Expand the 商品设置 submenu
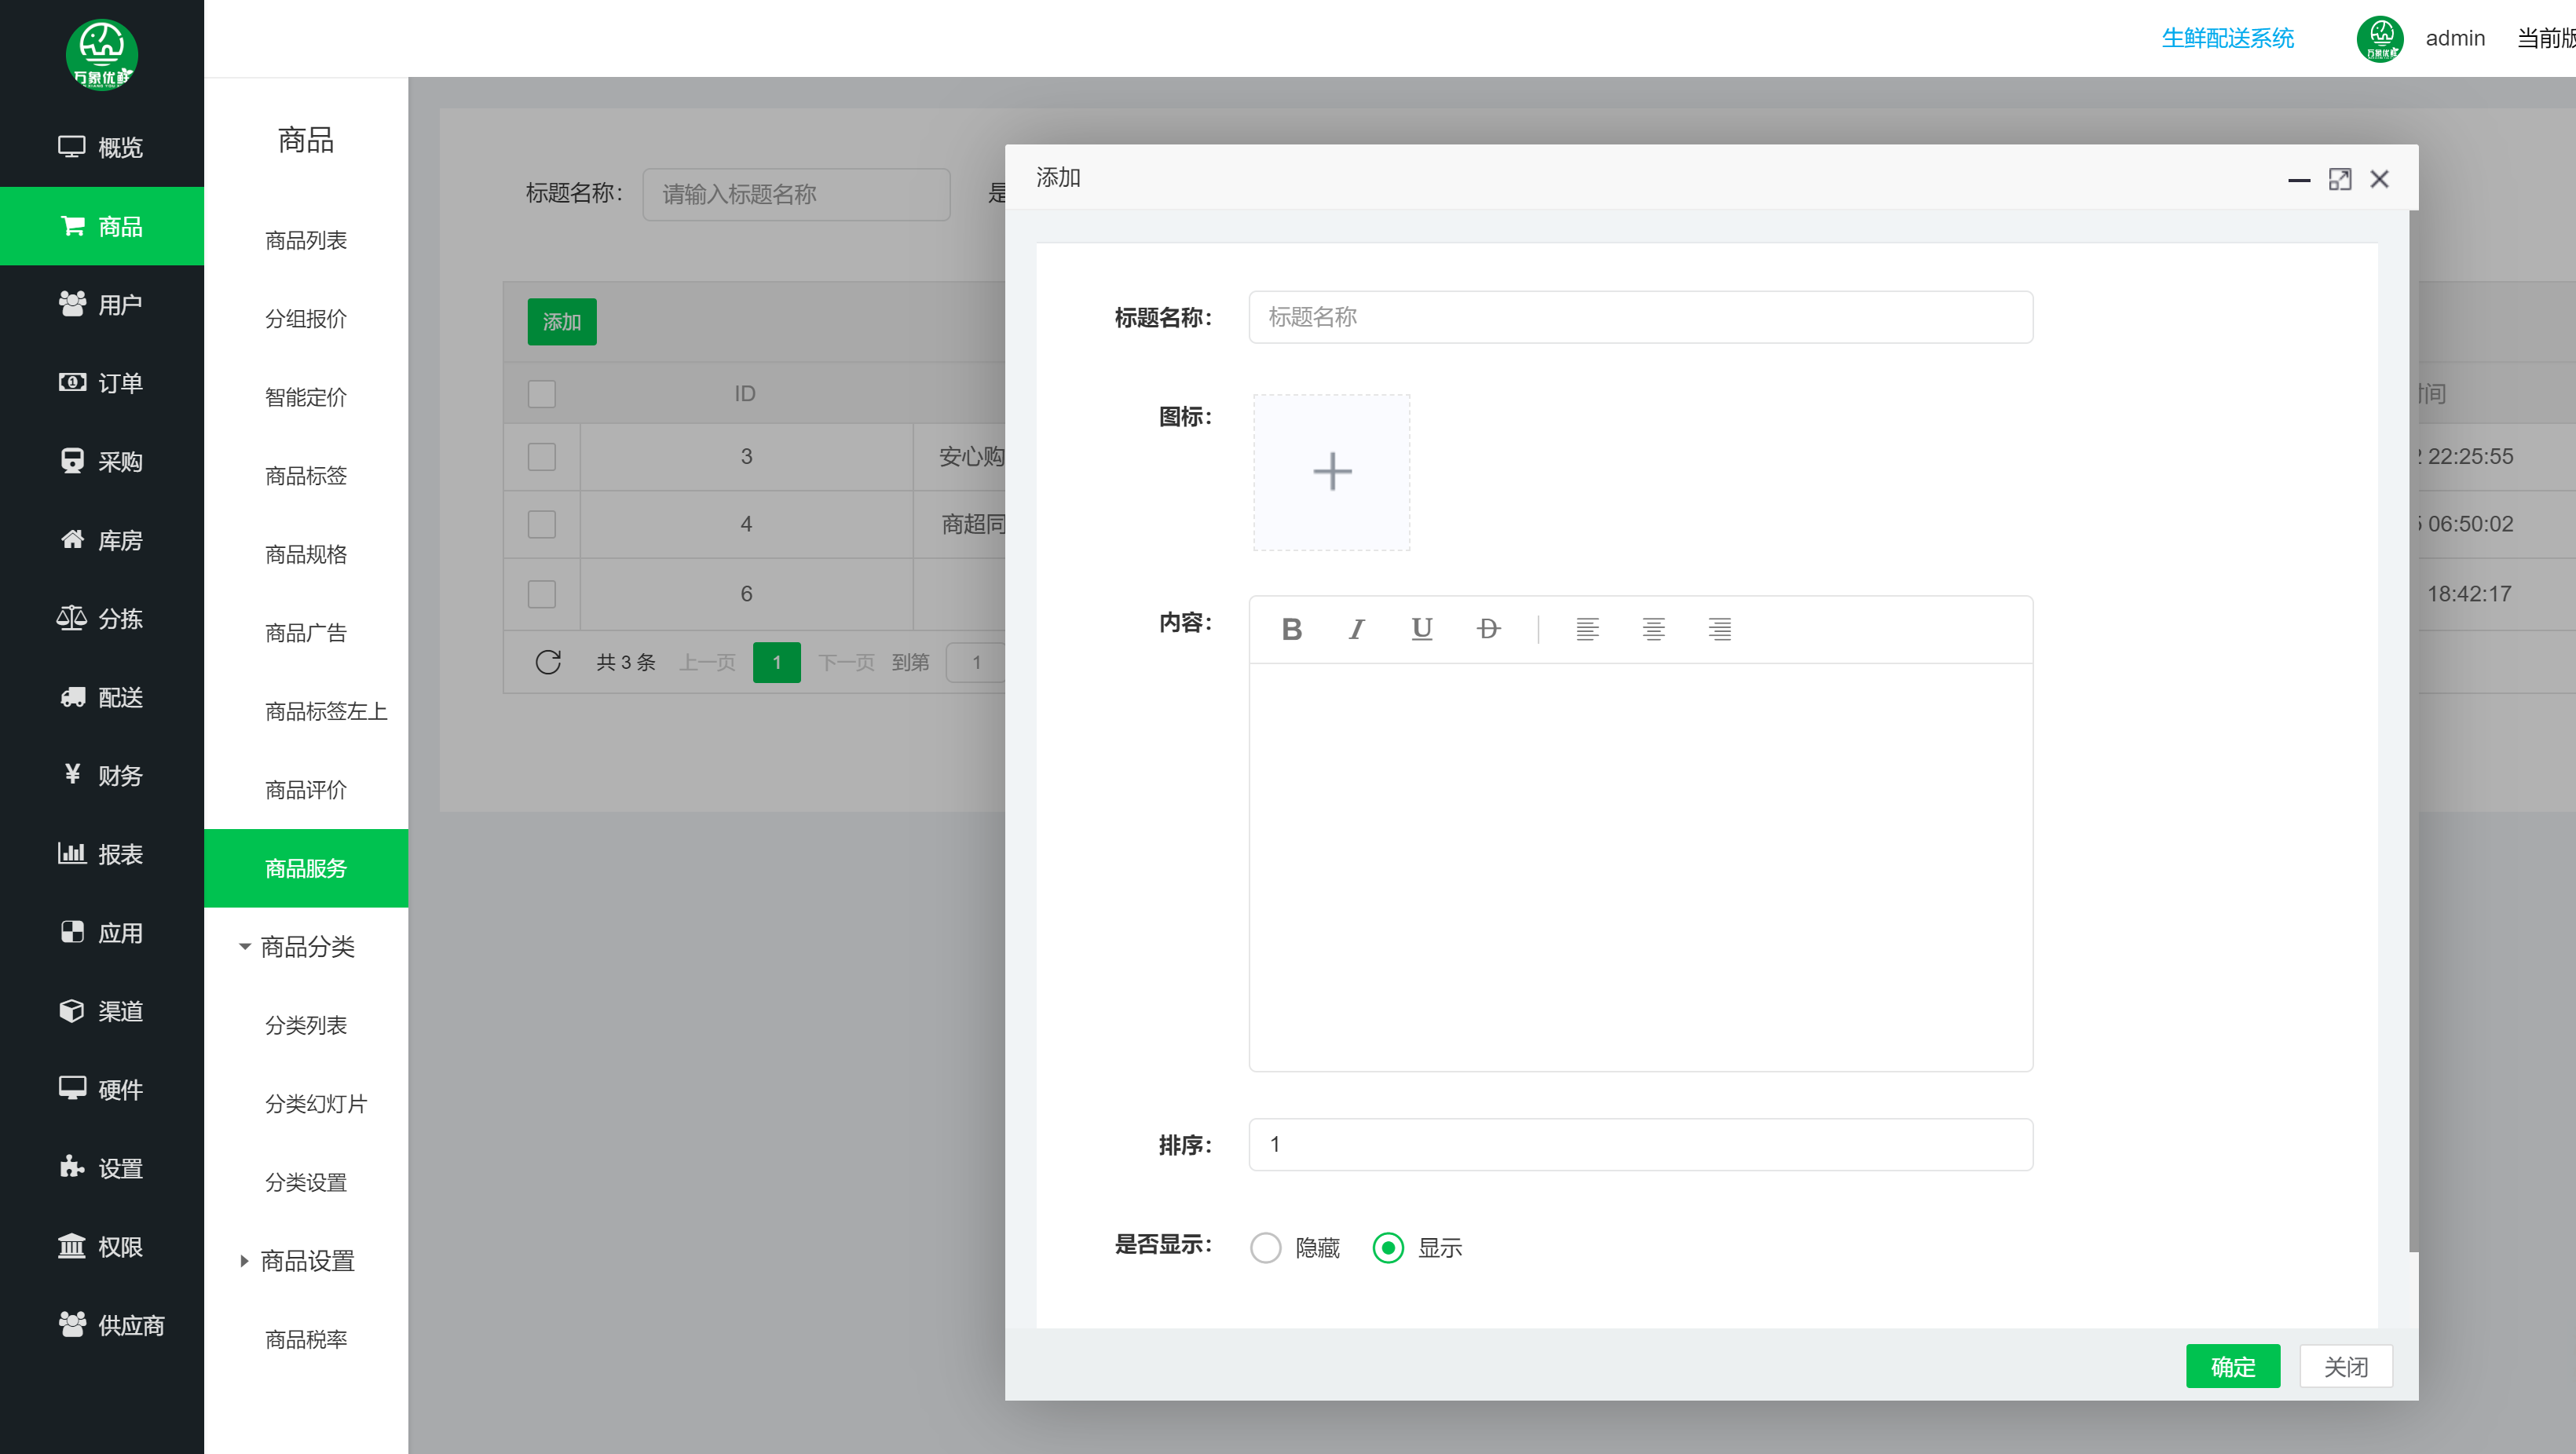The height and width of the screenshot is (1454, 2576). coord(306,1261)
